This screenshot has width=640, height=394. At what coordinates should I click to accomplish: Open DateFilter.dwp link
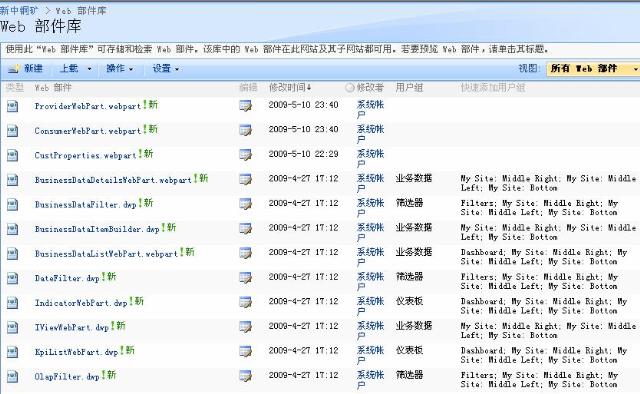(67, 278)
